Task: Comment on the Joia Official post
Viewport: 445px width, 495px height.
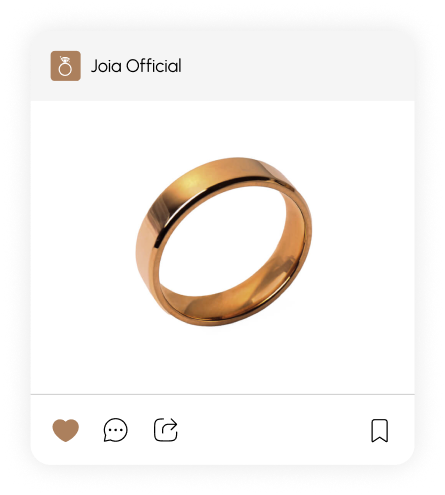Action: tap(115, 430)
